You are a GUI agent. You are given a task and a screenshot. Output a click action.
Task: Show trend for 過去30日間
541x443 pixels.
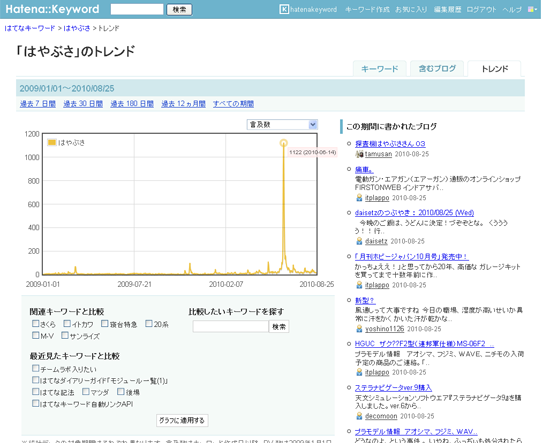pos(83,104)
